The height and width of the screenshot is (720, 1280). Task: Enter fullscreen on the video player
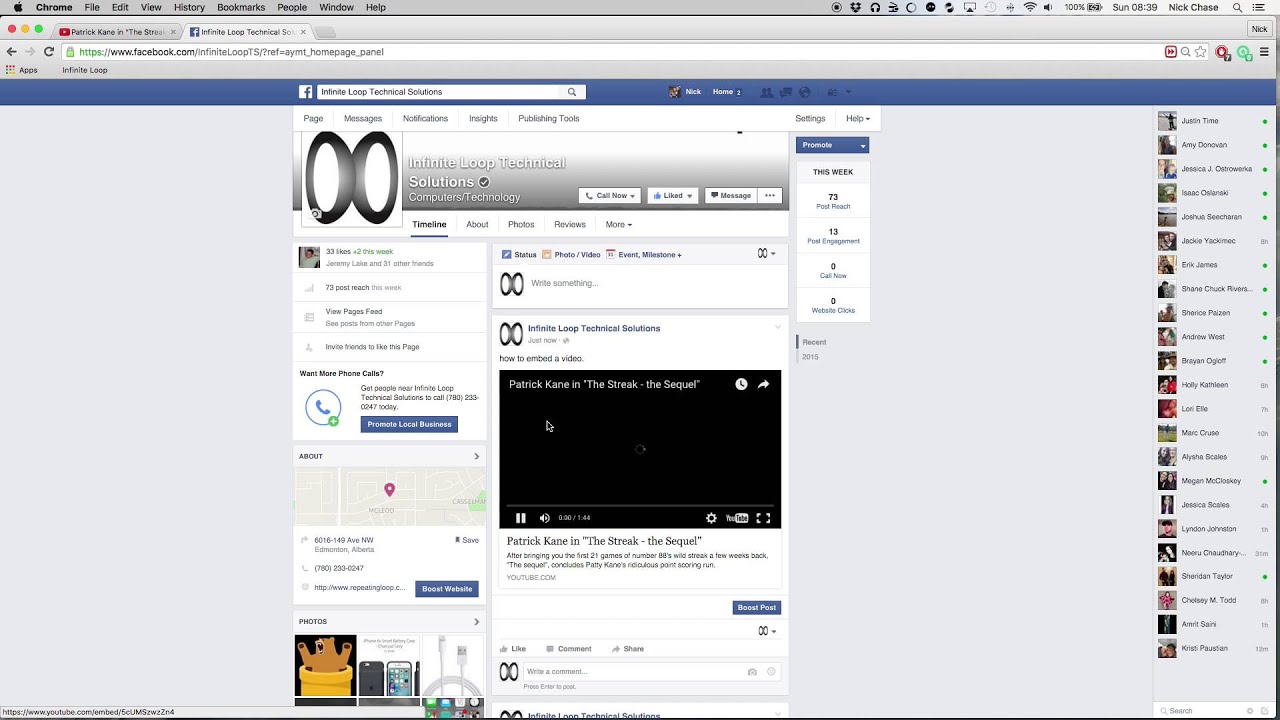coord(763,518)
